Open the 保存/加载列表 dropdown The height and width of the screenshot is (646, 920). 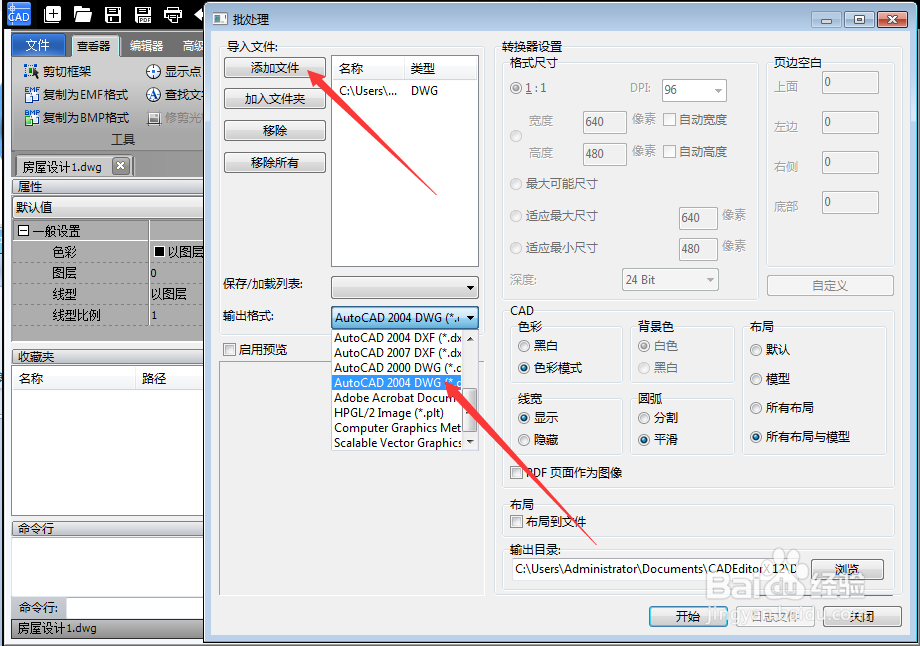click(x=405, y=288)
